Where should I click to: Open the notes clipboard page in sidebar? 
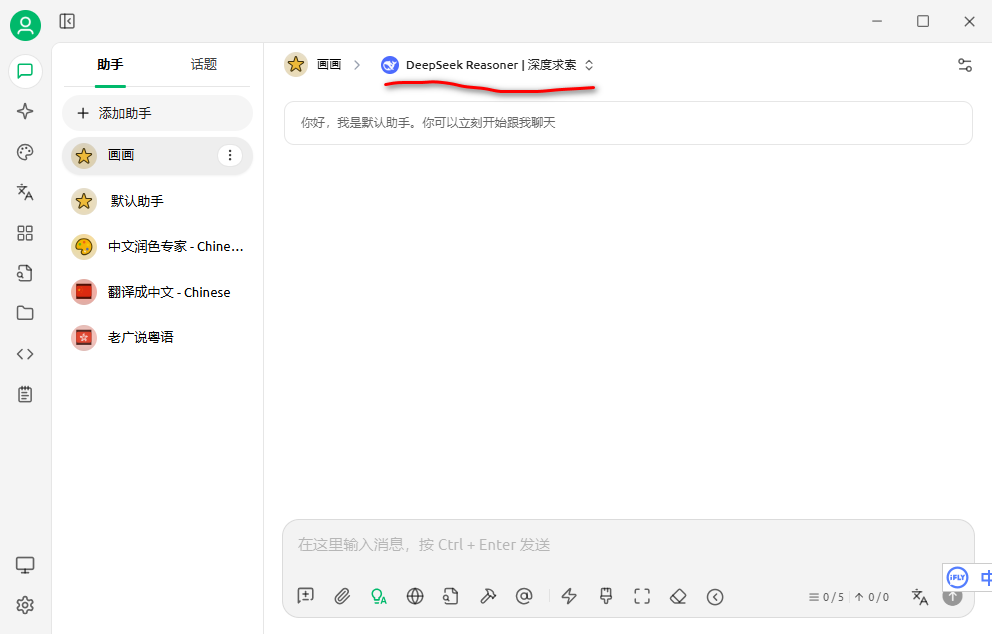pos(25,394)
